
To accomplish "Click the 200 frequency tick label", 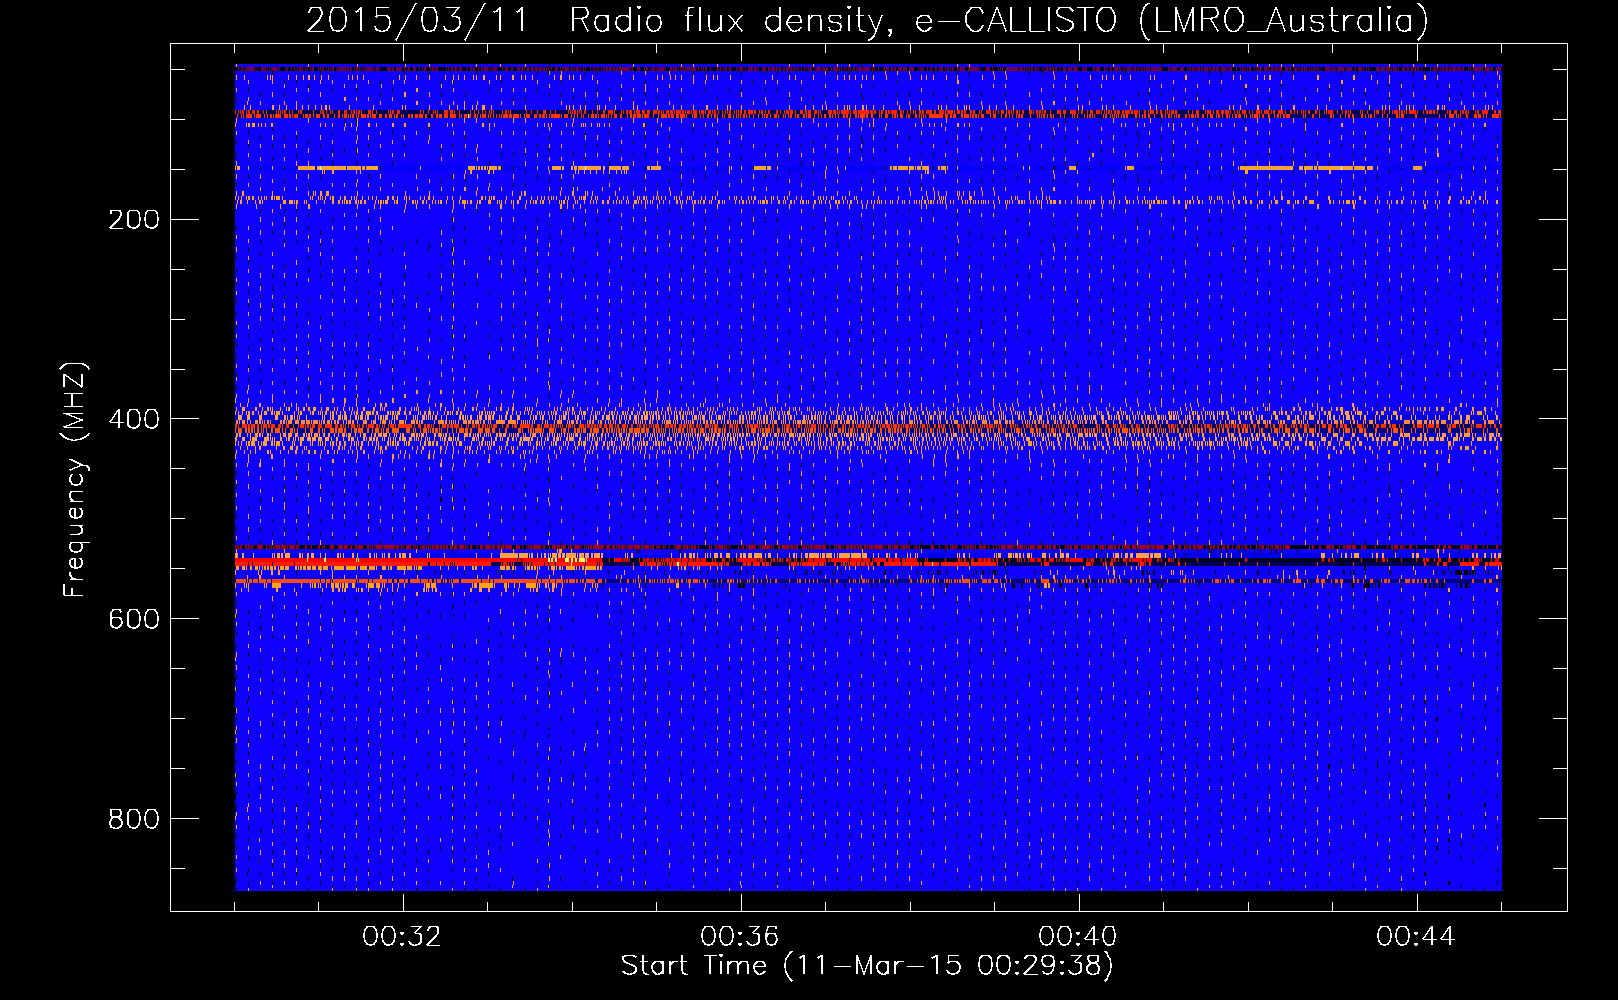I will point(134,219).
